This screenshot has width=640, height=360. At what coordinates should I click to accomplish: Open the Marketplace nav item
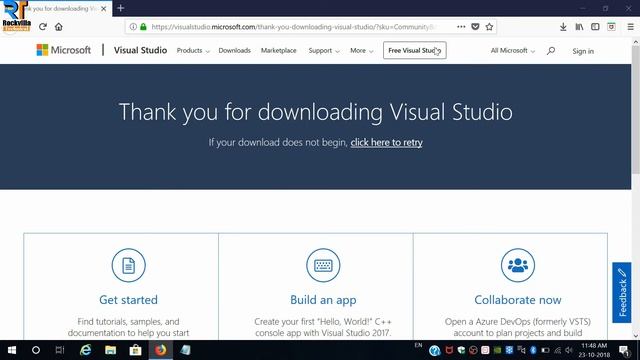279,51
